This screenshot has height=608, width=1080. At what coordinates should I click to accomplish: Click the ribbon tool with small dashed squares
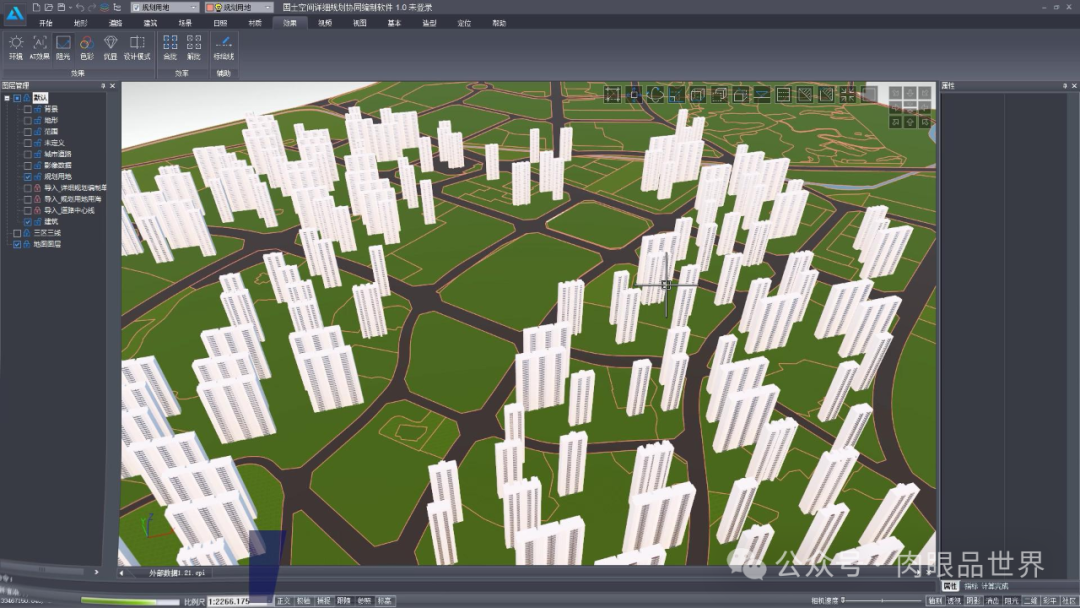(194, 48)
